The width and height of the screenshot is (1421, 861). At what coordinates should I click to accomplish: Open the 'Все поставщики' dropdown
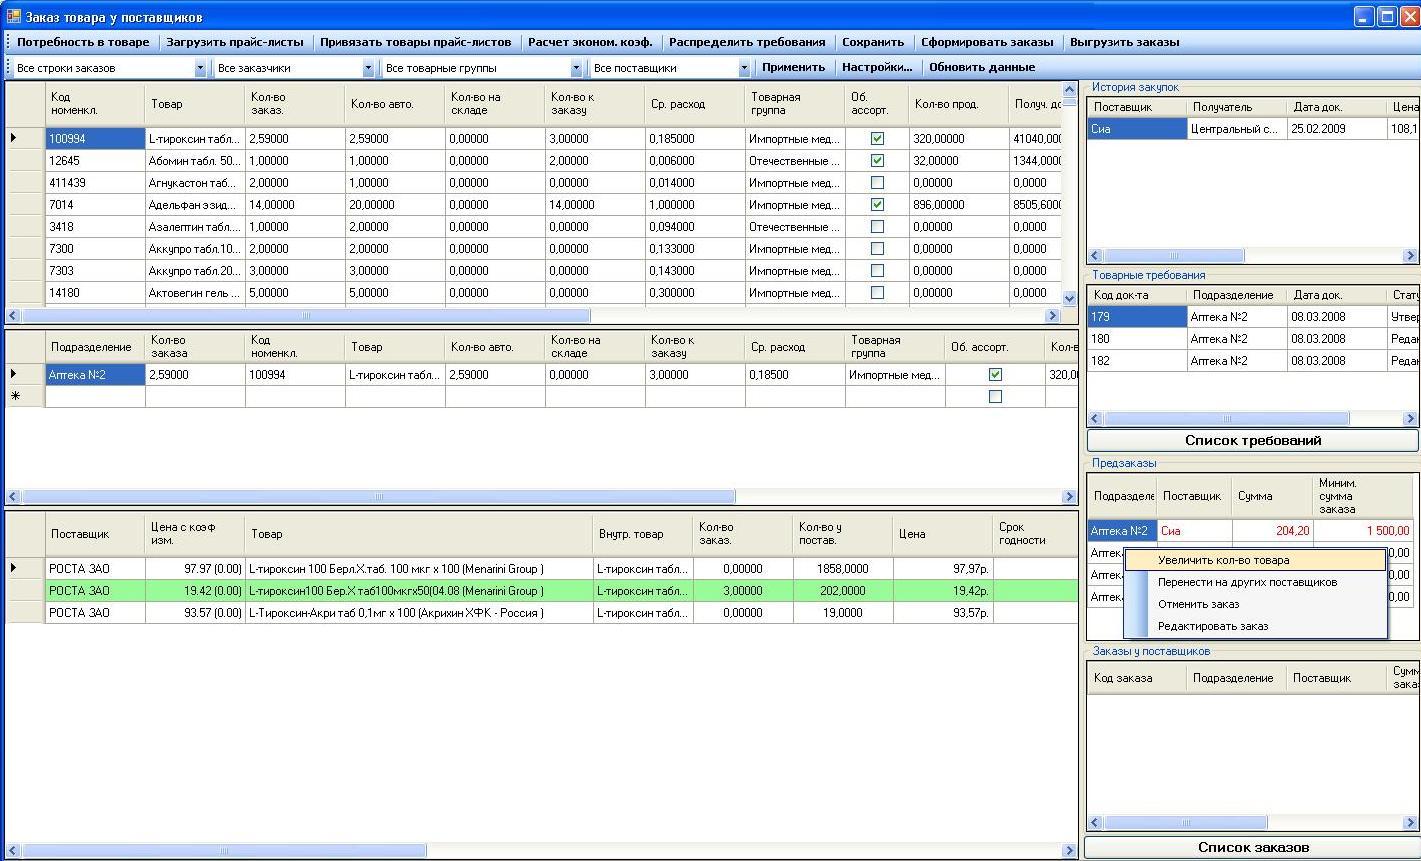744,68
